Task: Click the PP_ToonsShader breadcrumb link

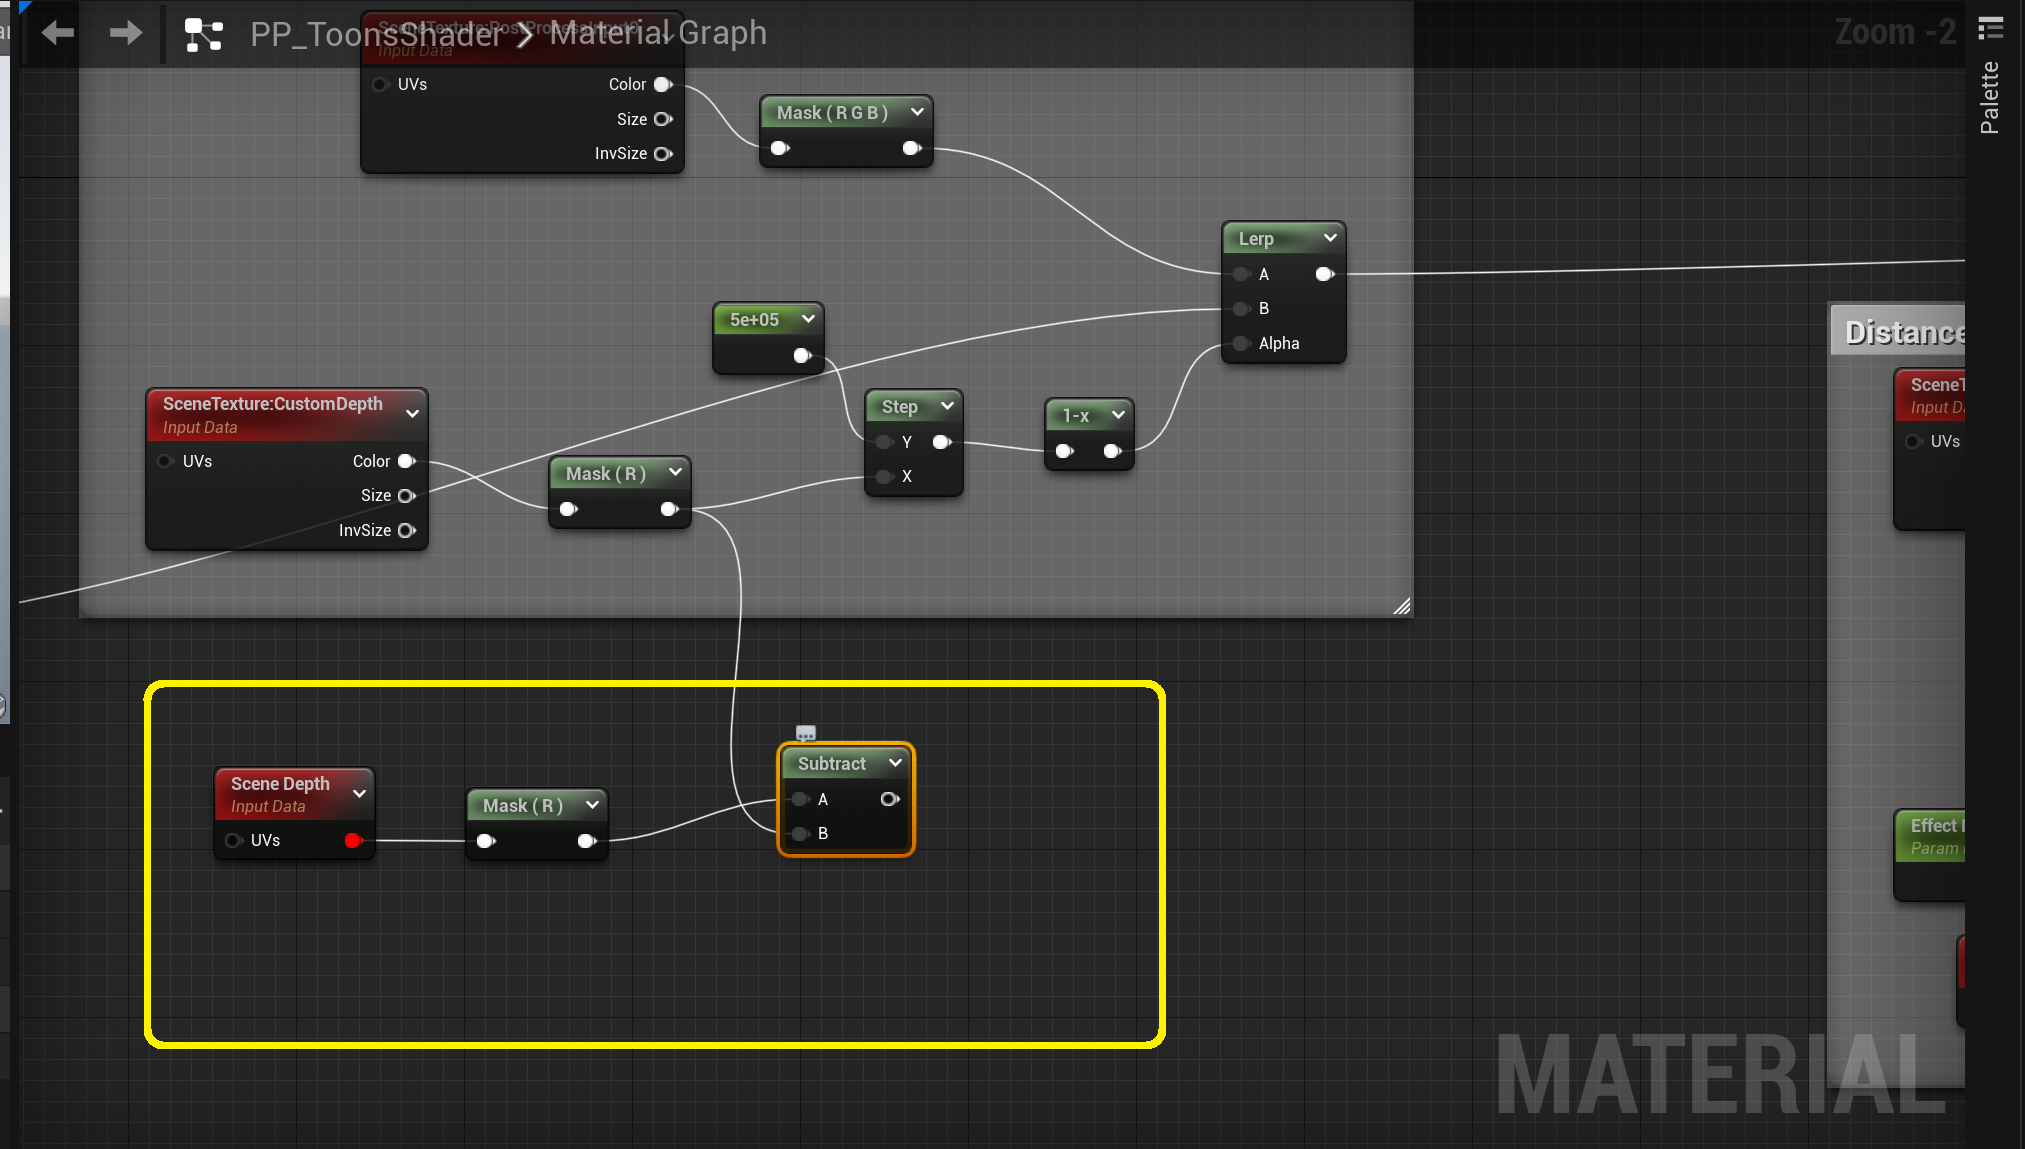Action: pos(375,34)
